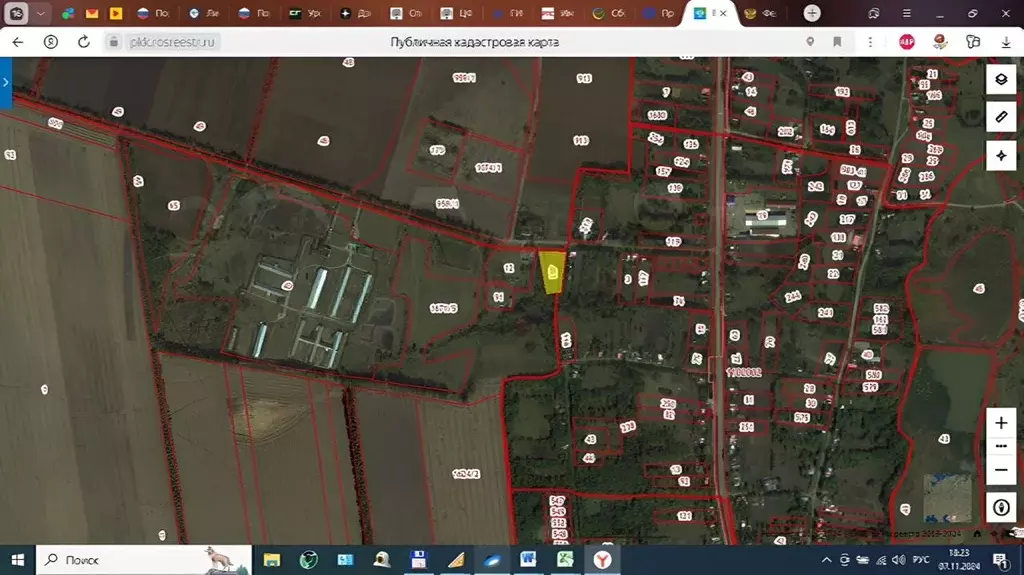Viewport: 1024px width, 575px height.
Task: Select the yellow highlighted land parcel
Action: [x=552, y=272]
